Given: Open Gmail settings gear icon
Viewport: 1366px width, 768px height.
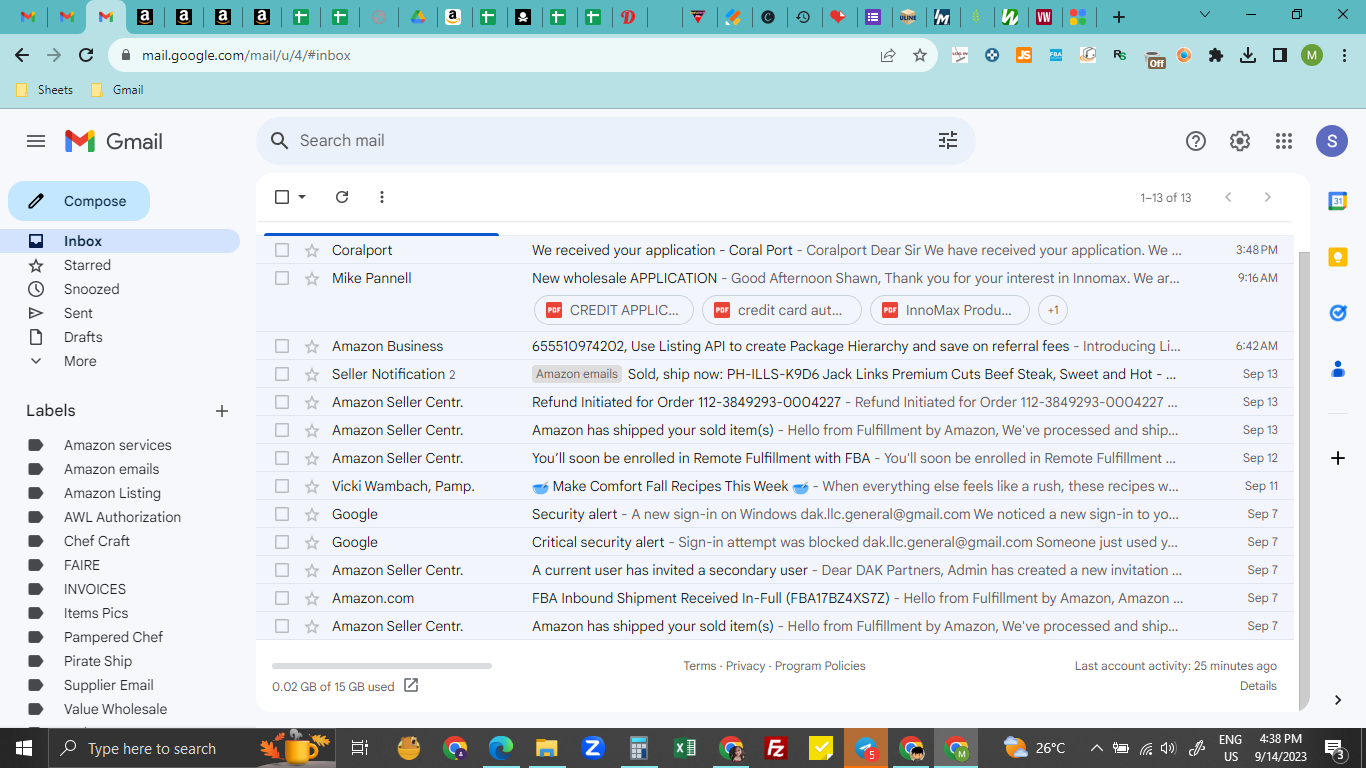Looking at the screenshot, I should 1240,141.
